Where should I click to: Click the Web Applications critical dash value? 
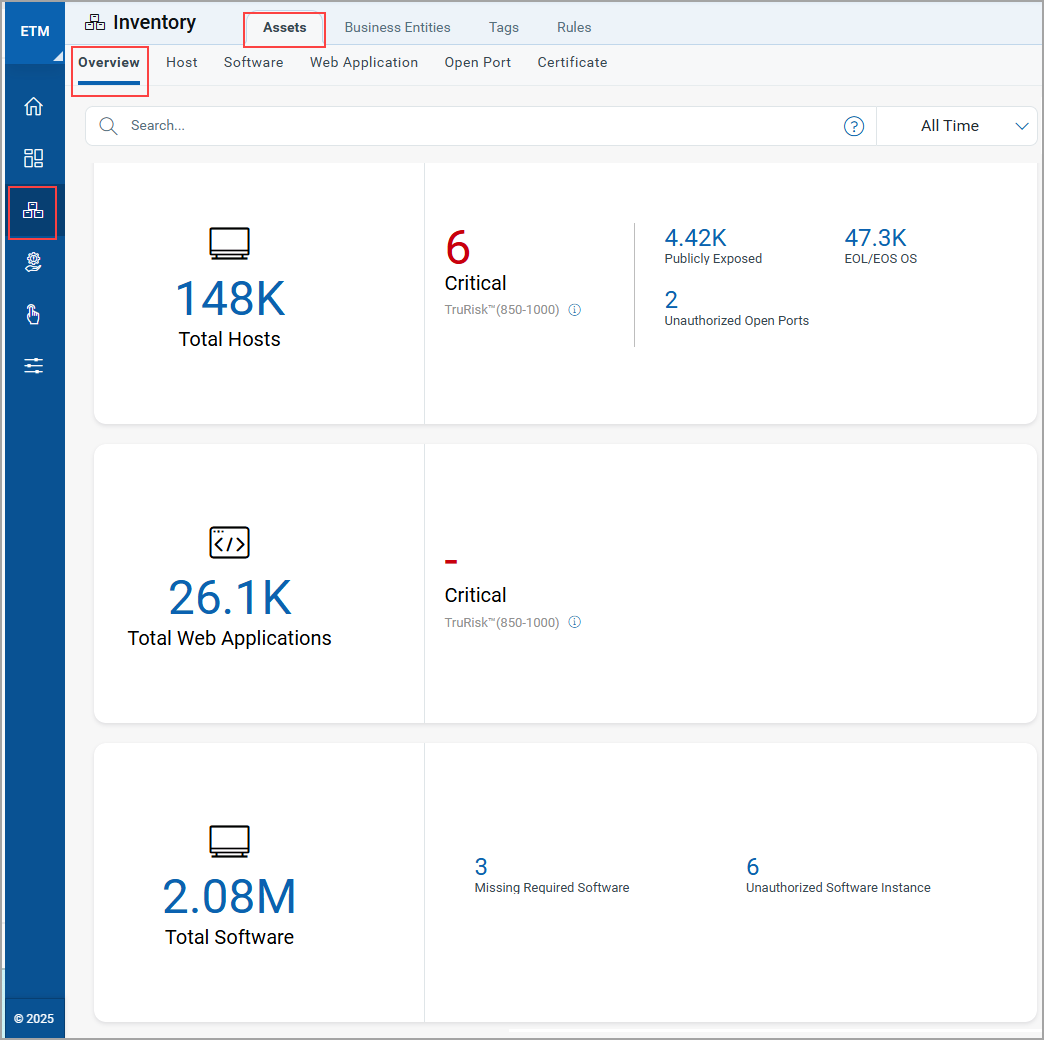(451, 562)
